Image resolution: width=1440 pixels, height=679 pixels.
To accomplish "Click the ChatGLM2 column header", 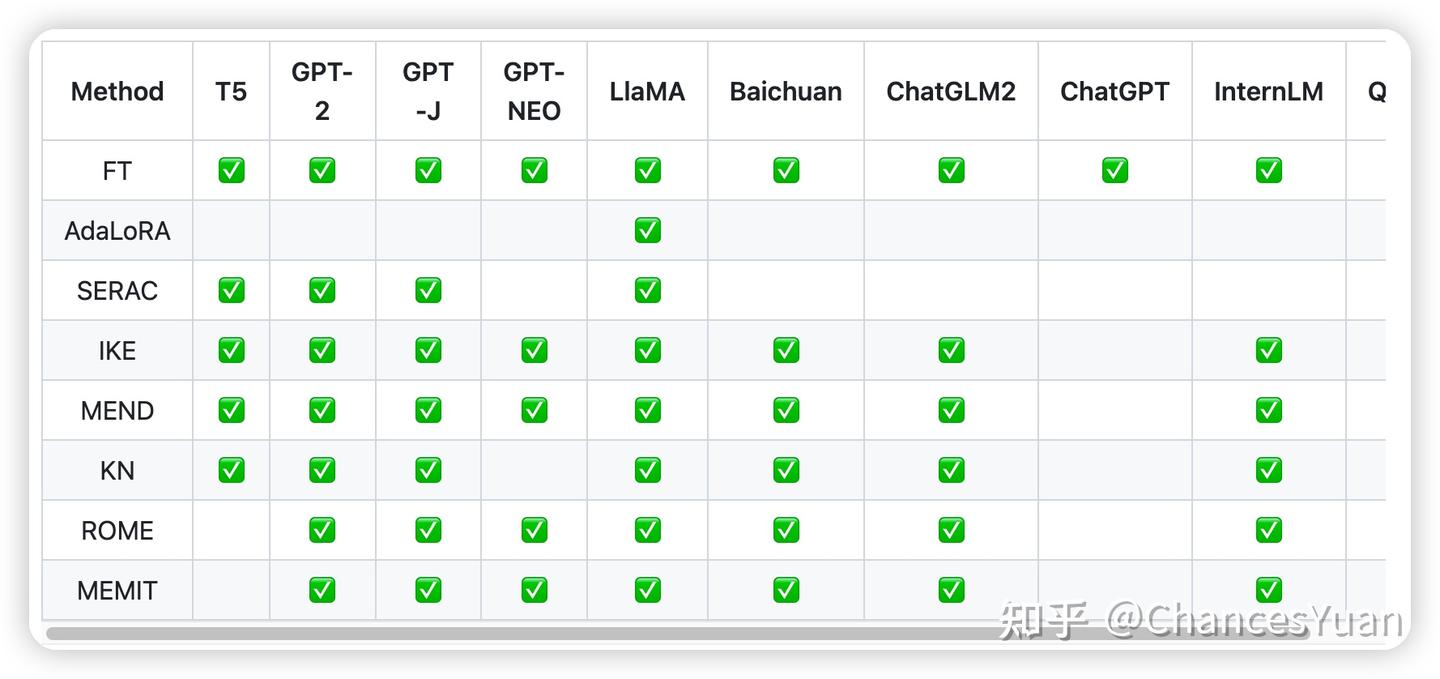I will [x=951, y=92].
